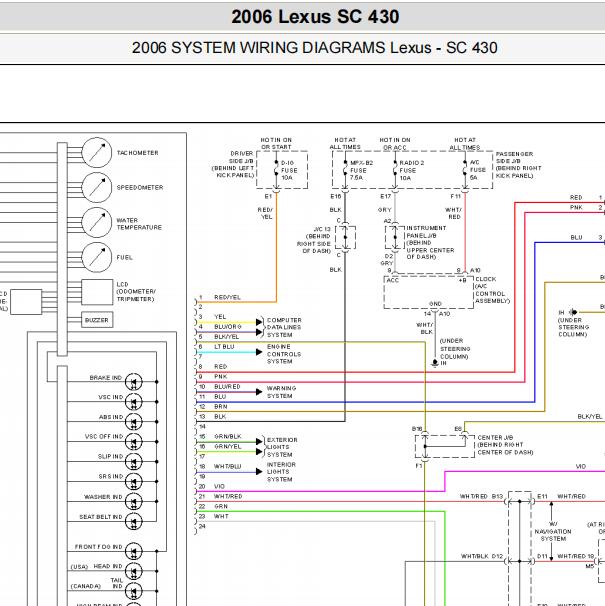Click the VSC OFF IND LED symbol
The image size is (605, 606).
click(134, 442)
